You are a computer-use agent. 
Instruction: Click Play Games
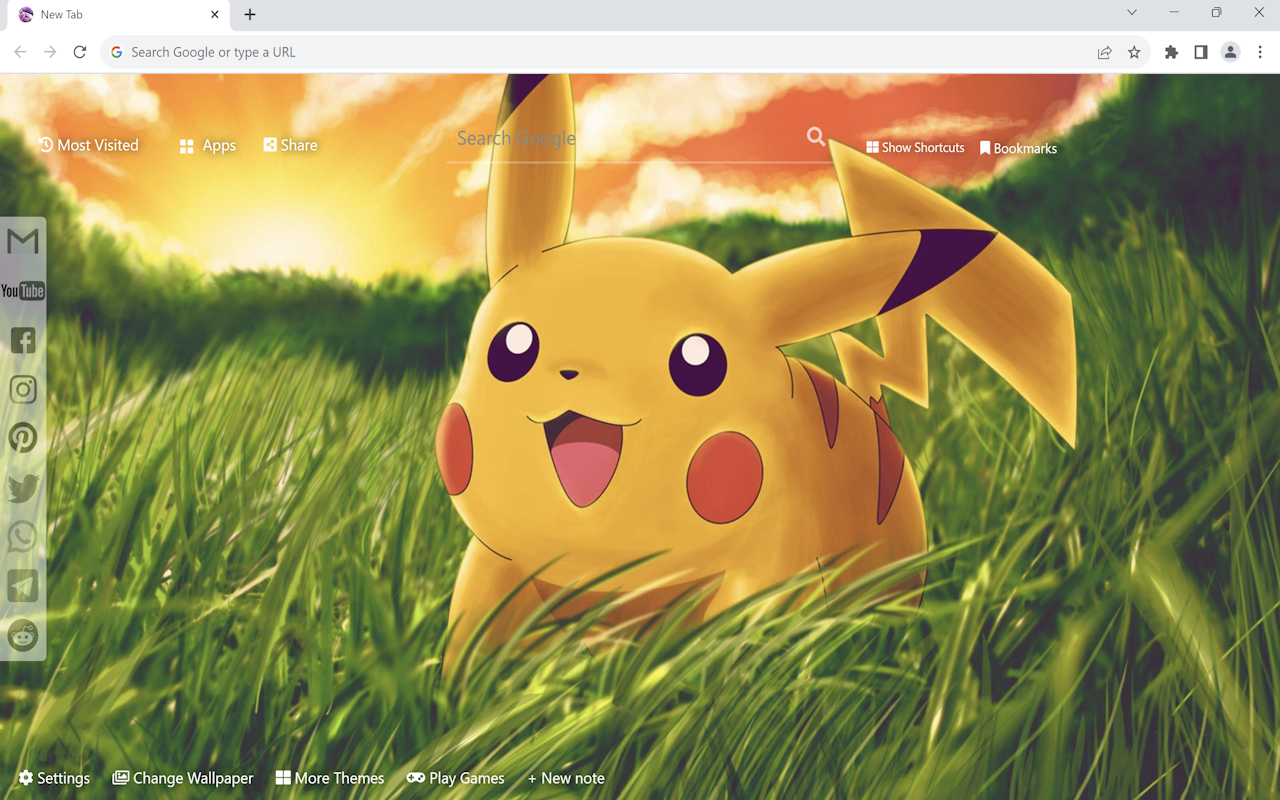[456, 778]
